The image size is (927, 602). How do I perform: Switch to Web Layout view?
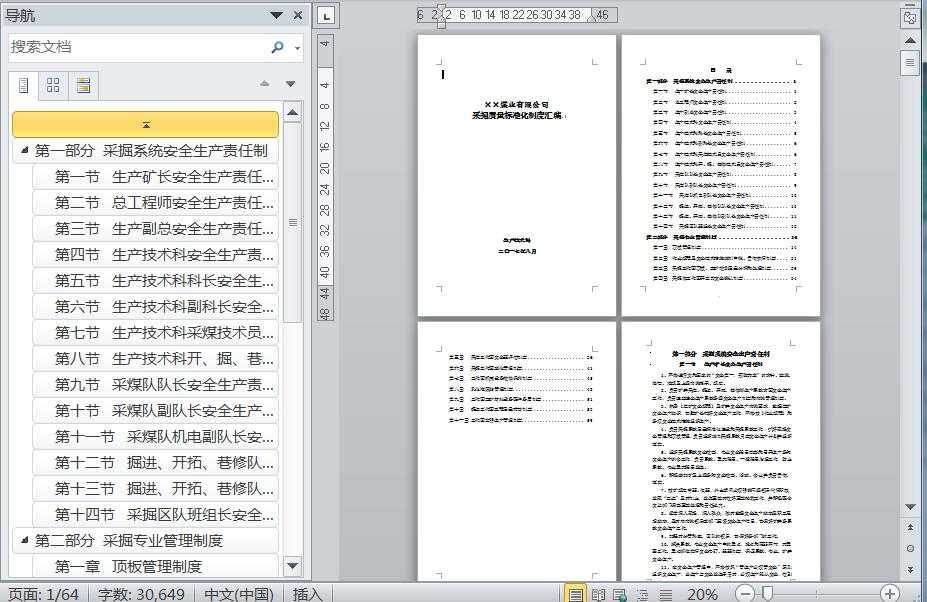point(619,594)
